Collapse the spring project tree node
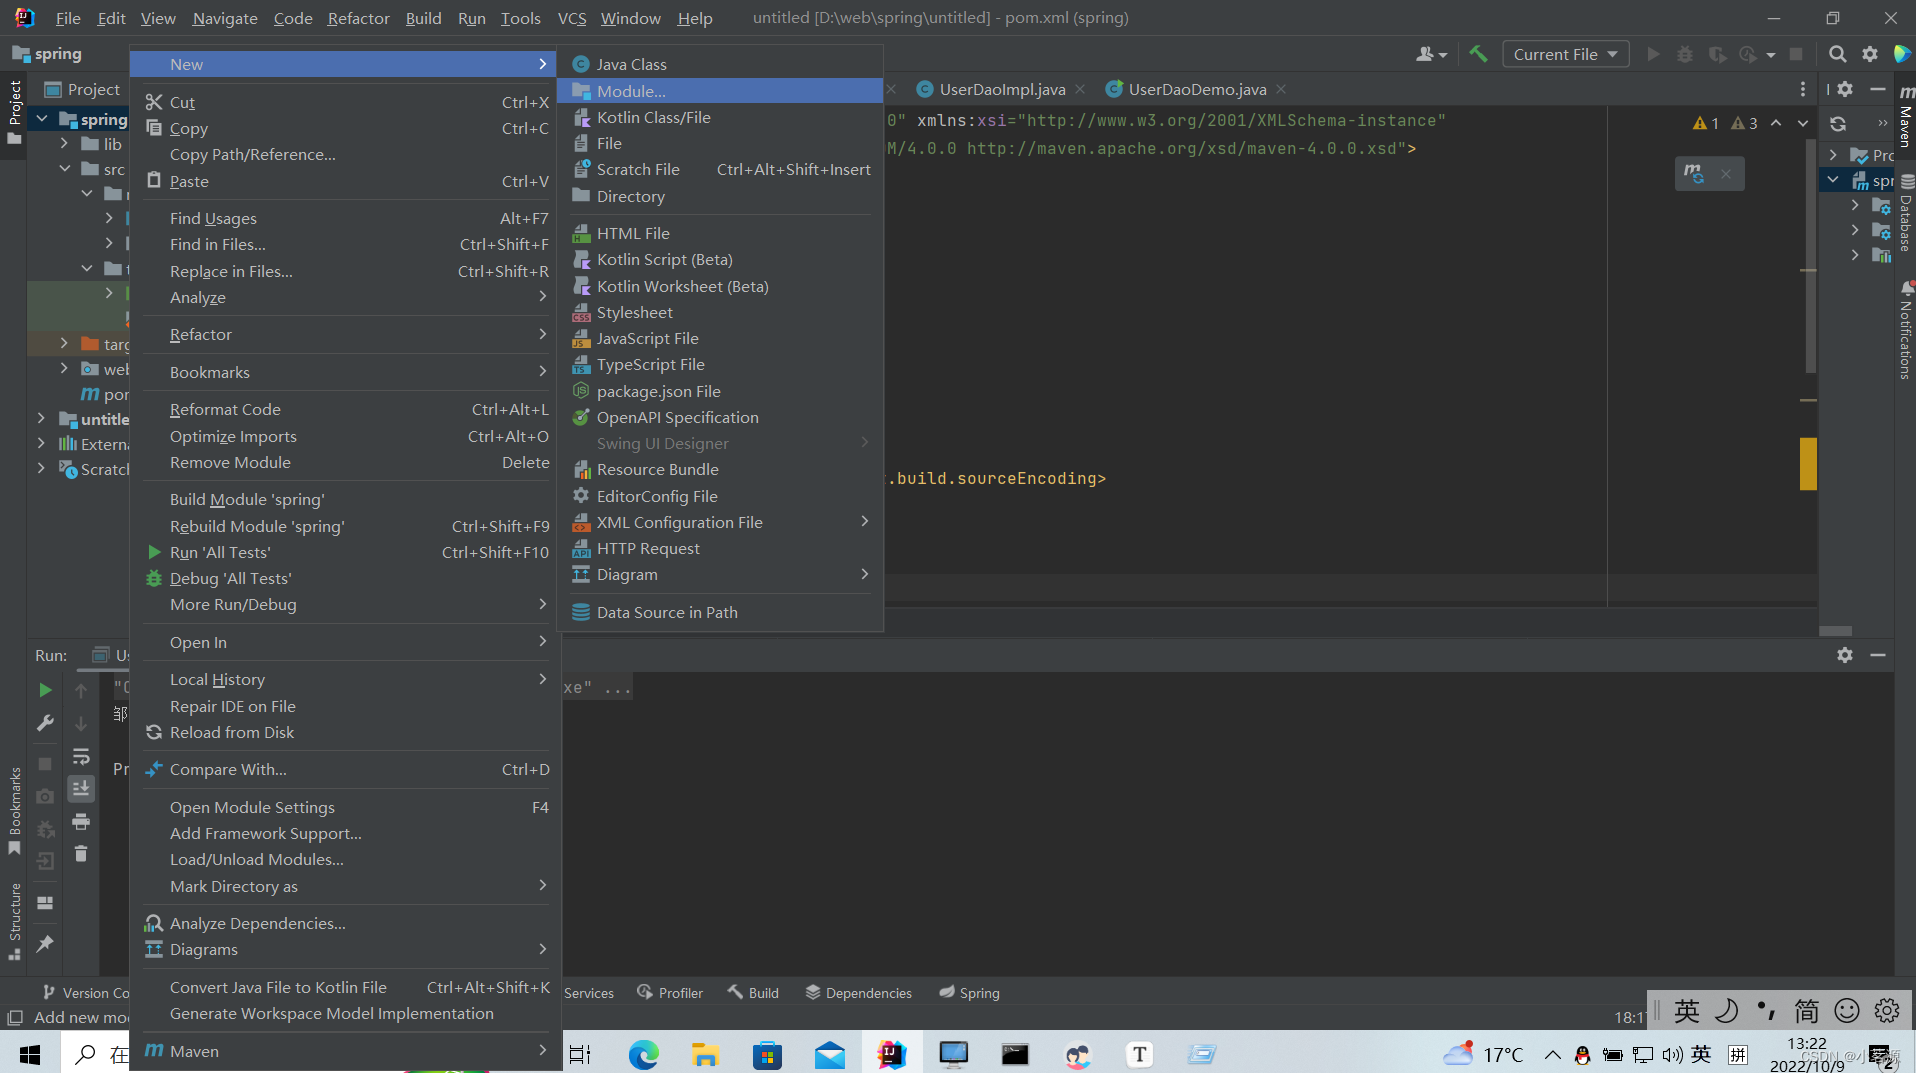The height and width of the screenshot is (1073, 1916). point(42,119)
